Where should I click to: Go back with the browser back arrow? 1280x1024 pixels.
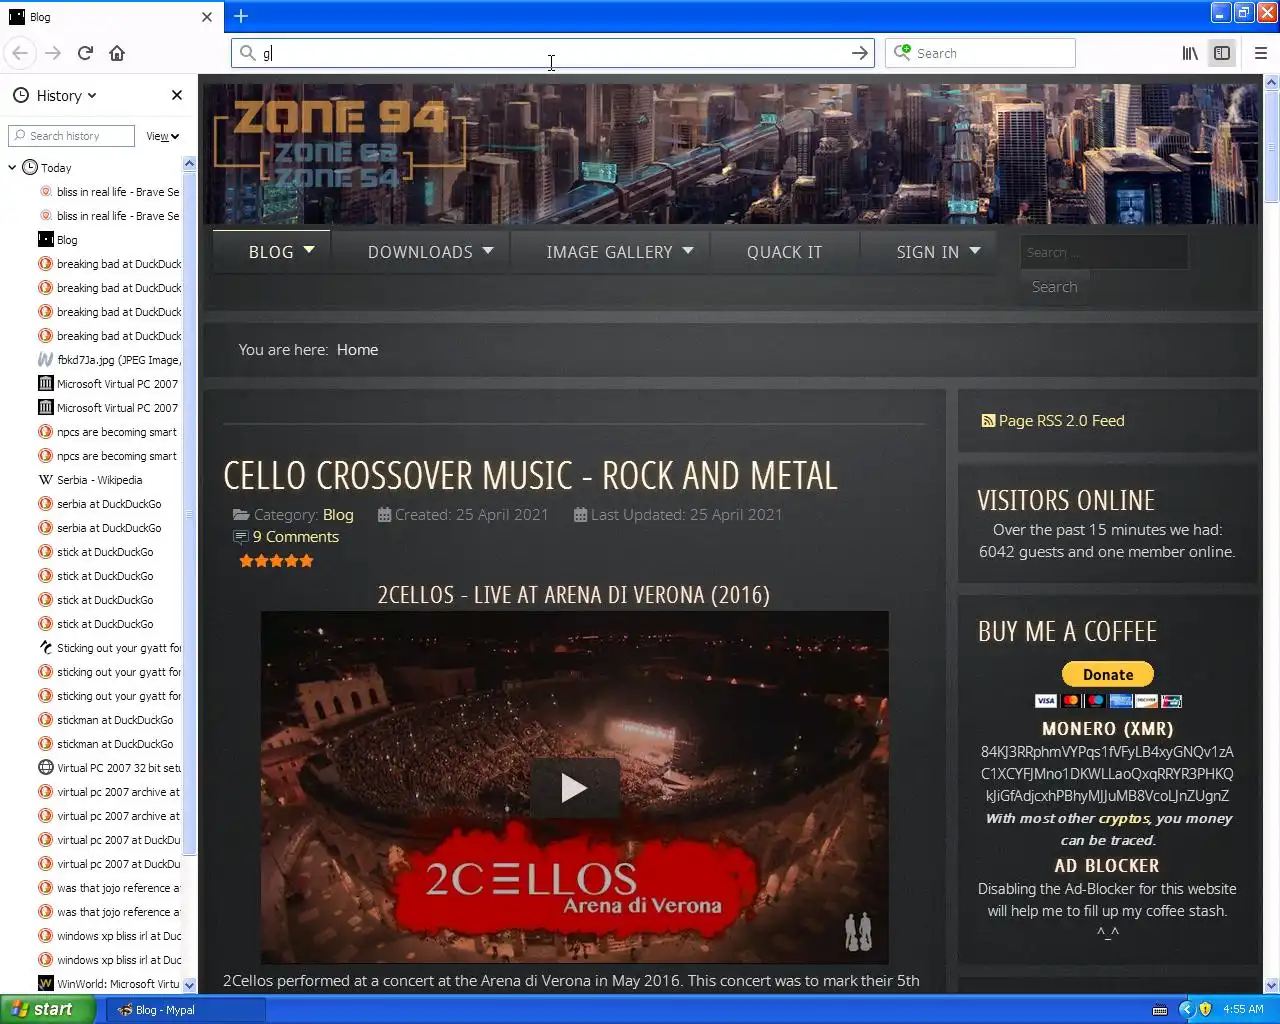pyautogui.click(x=20, y=53)
